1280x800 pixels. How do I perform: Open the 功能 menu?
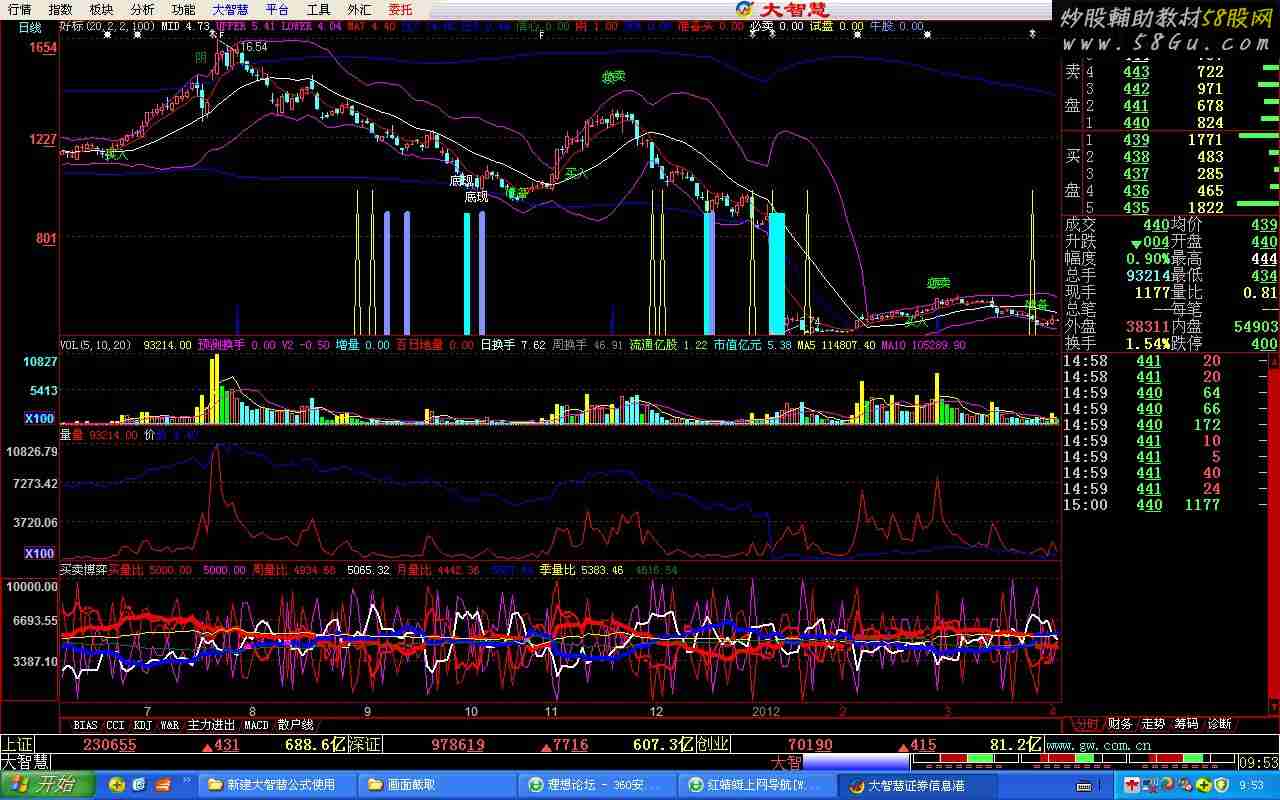(183, 9)
